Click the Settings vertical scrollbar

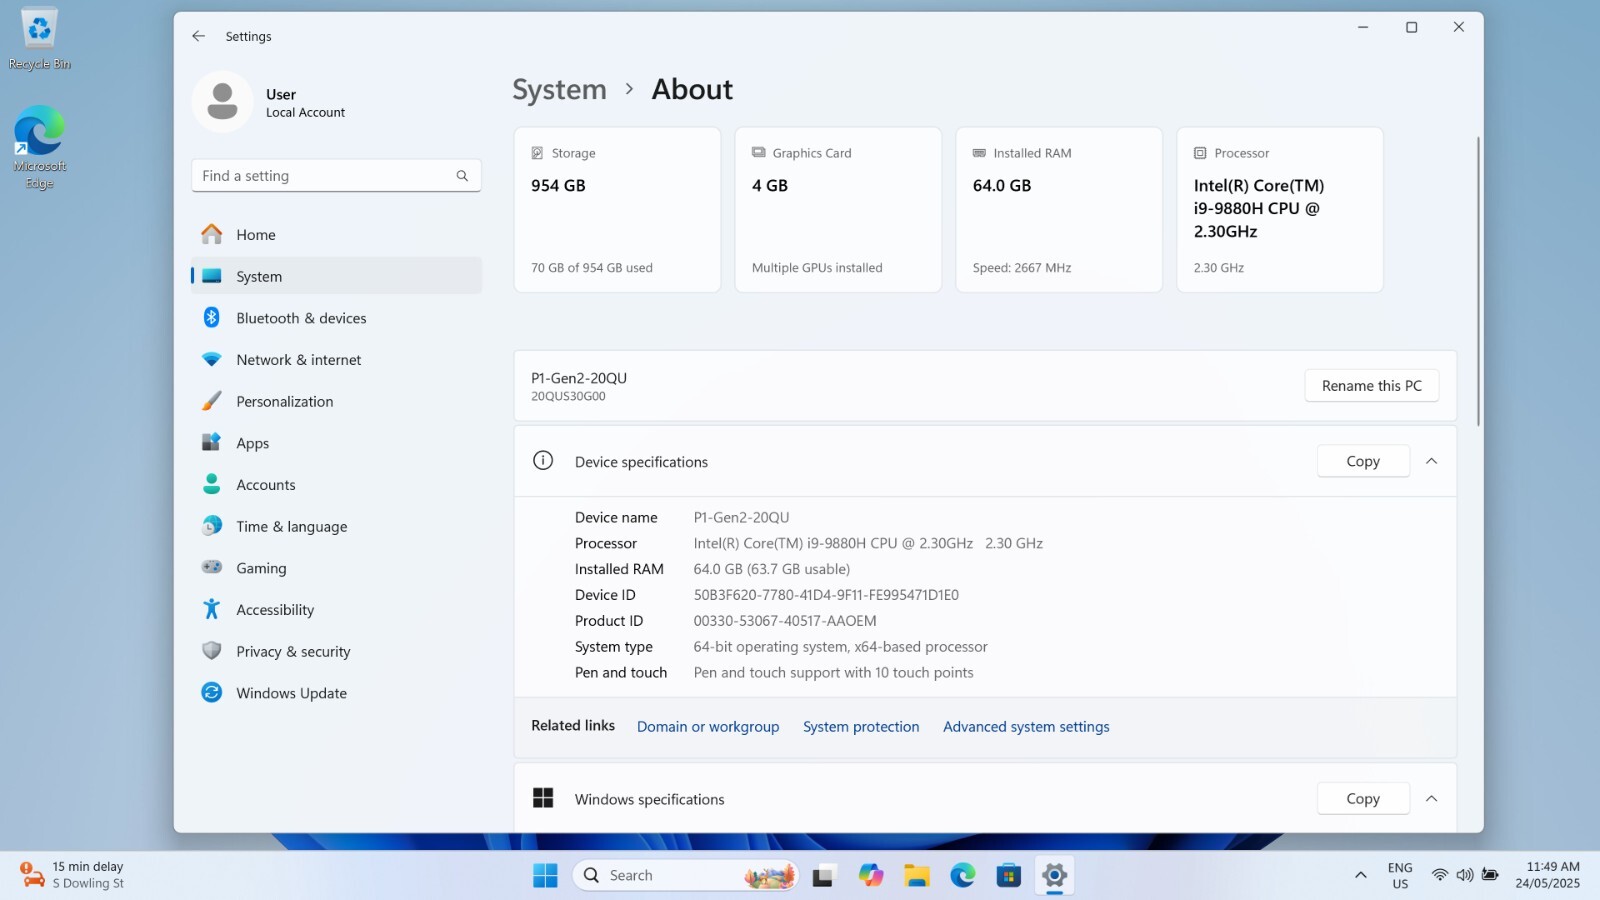click(1478, 281)
